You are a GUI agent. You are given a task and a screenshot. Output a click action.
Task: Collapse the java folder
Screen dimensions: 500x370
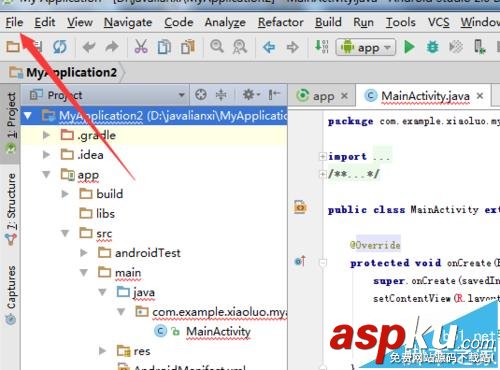(x=102, y=292)
